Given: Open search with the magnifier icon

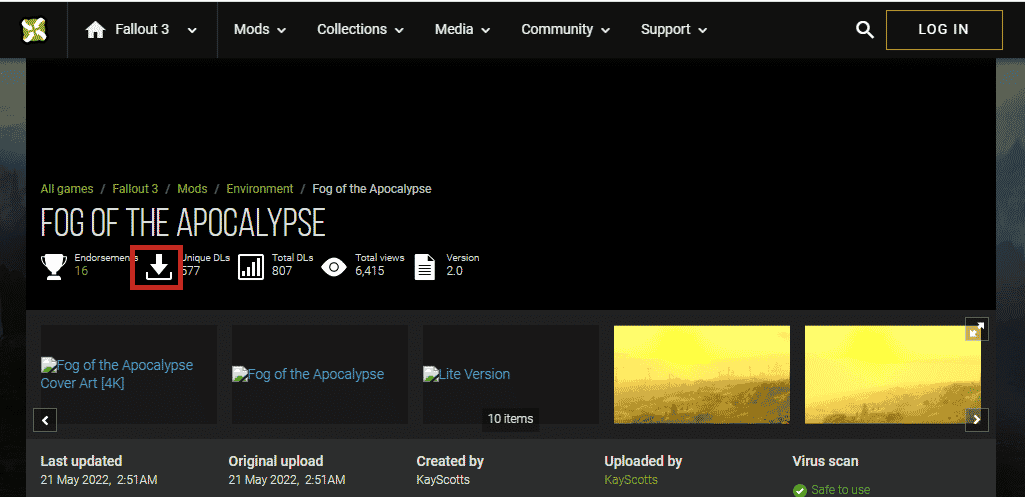Looking at the screenshot, I should point(865,30).
